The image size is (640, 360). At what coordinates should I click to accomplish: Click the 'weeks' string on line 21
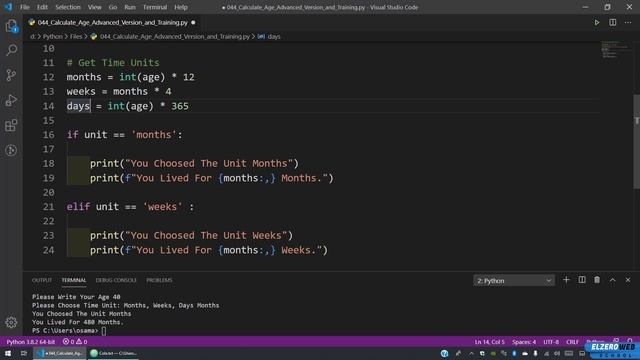tap(162, 207)
